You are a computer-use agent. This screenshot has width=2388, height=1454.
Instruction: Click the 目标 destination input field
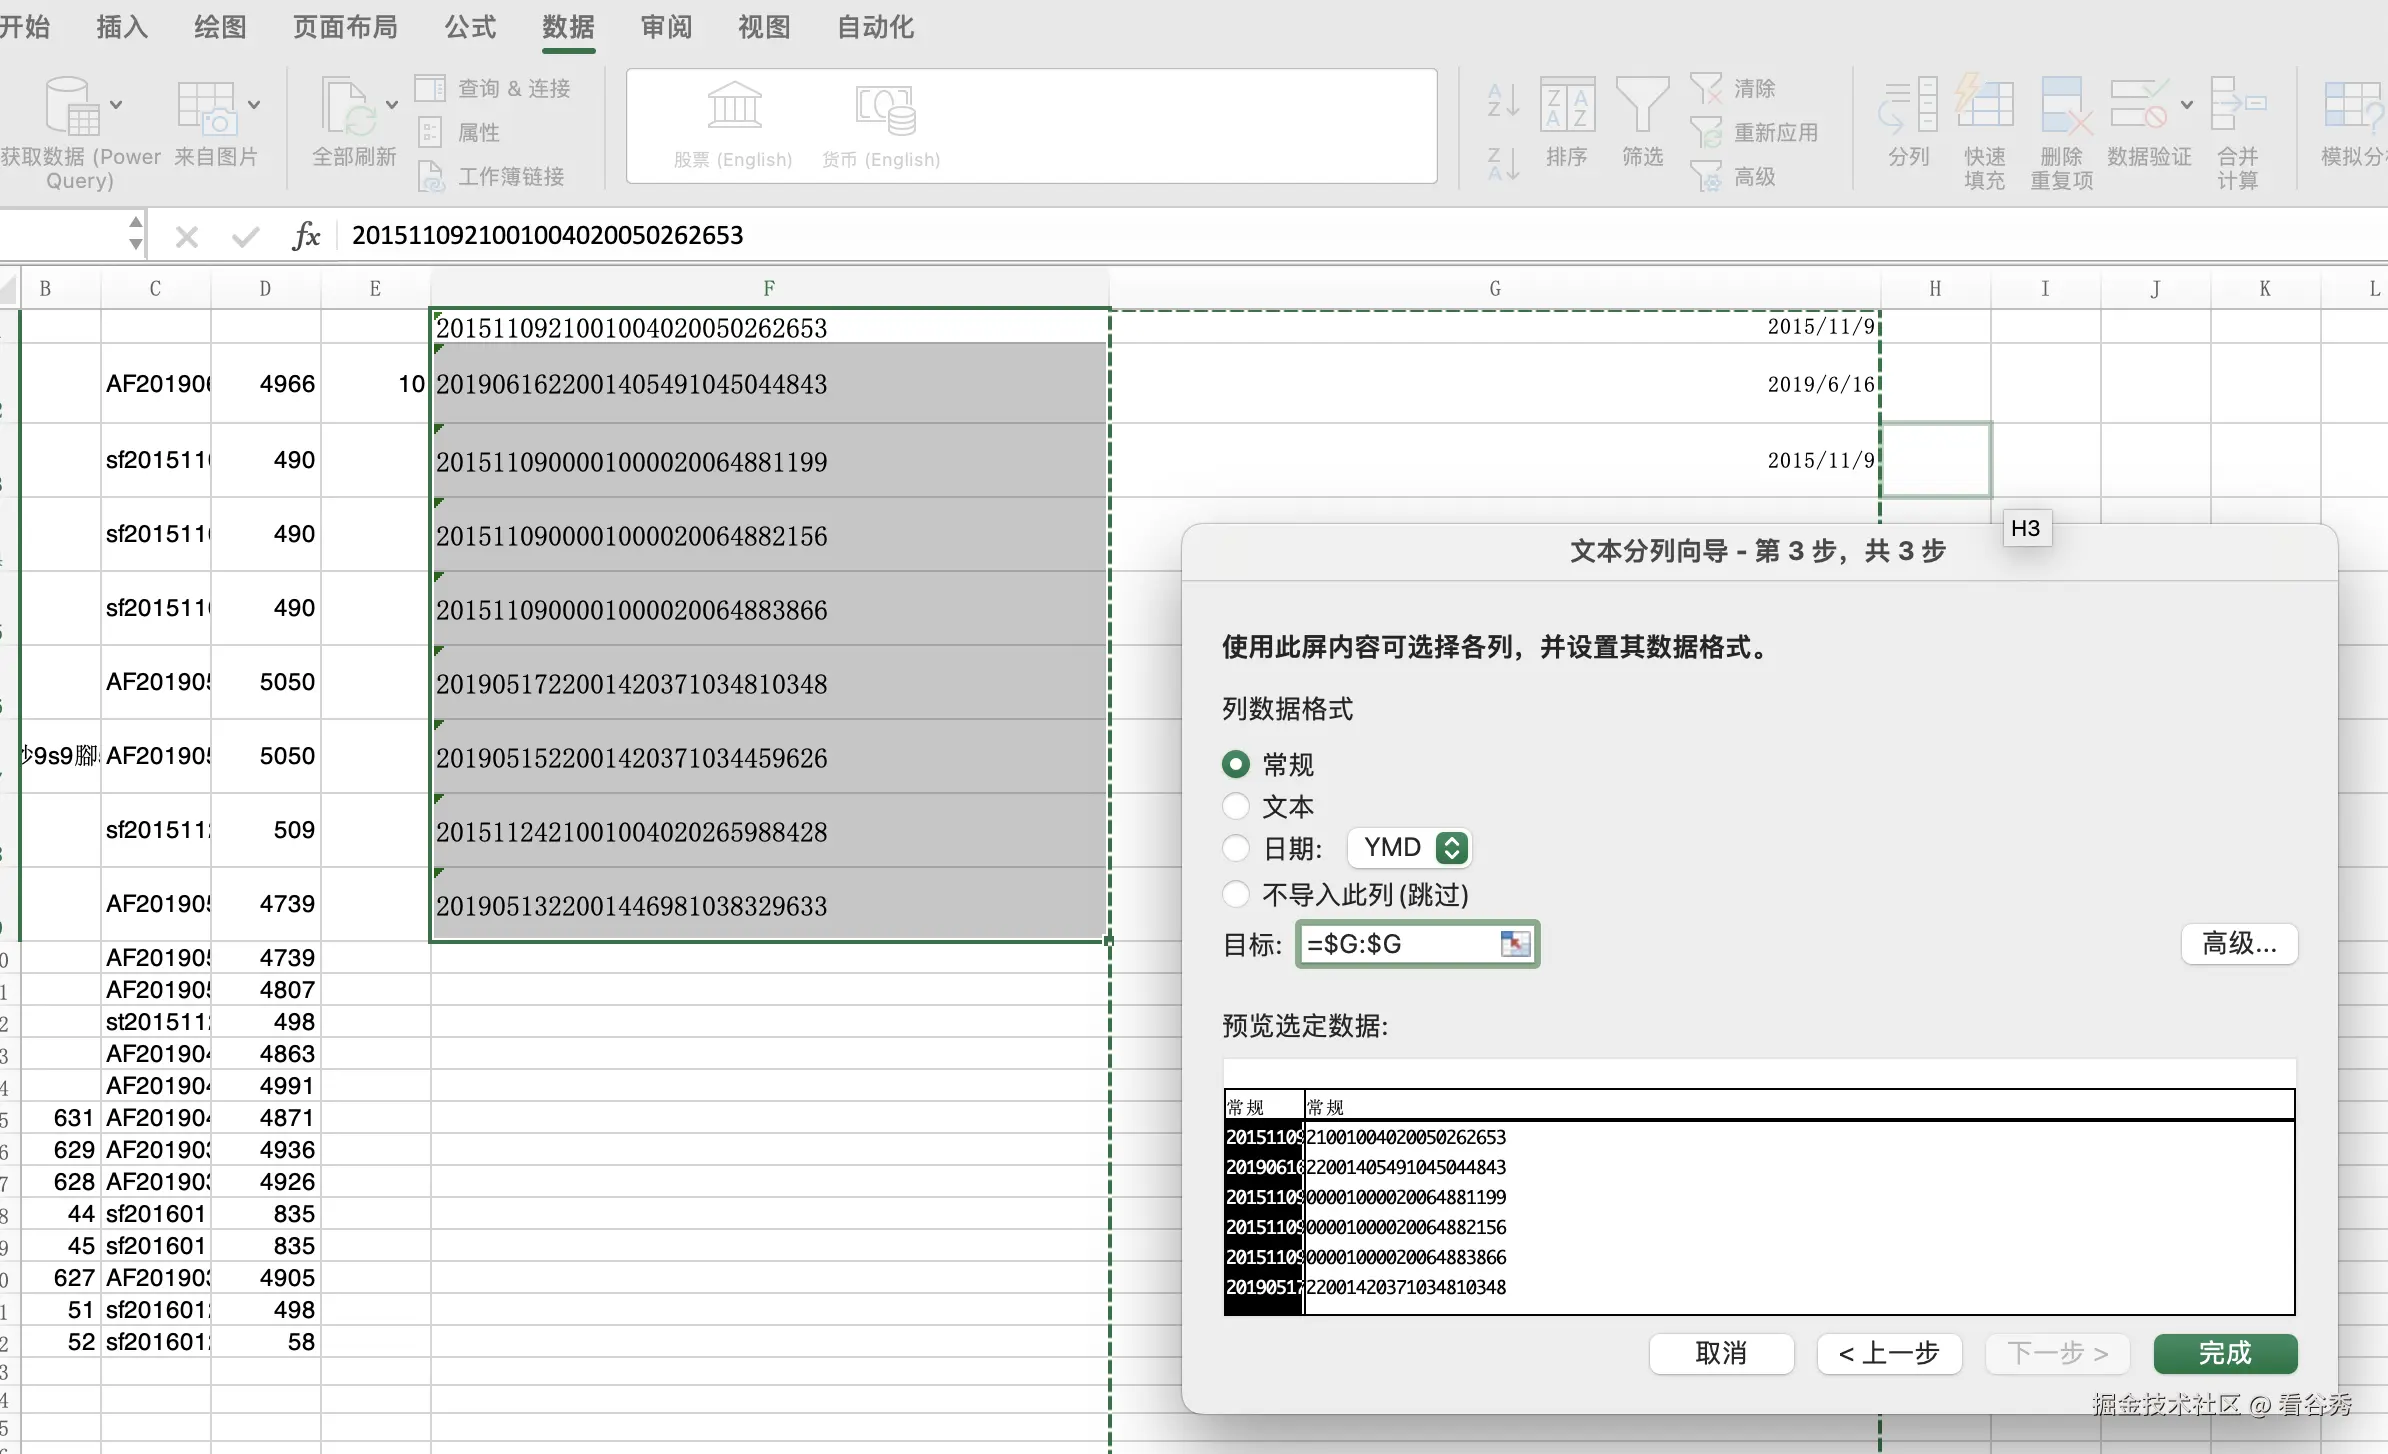1398,943
